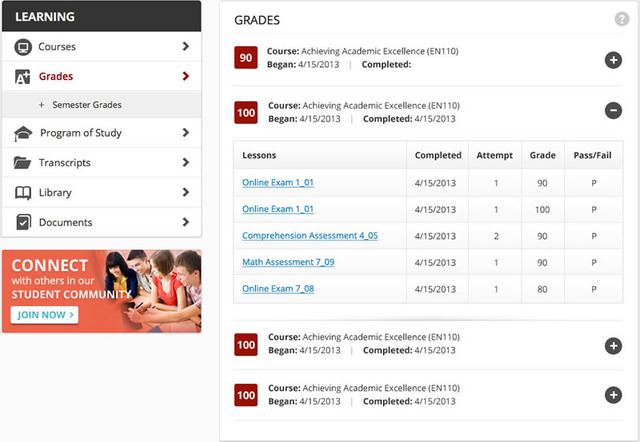Screen dimensions: 640x442
Task: Open Math Assessment 7_09 lesson link
Action: click(x=288, y=262)
